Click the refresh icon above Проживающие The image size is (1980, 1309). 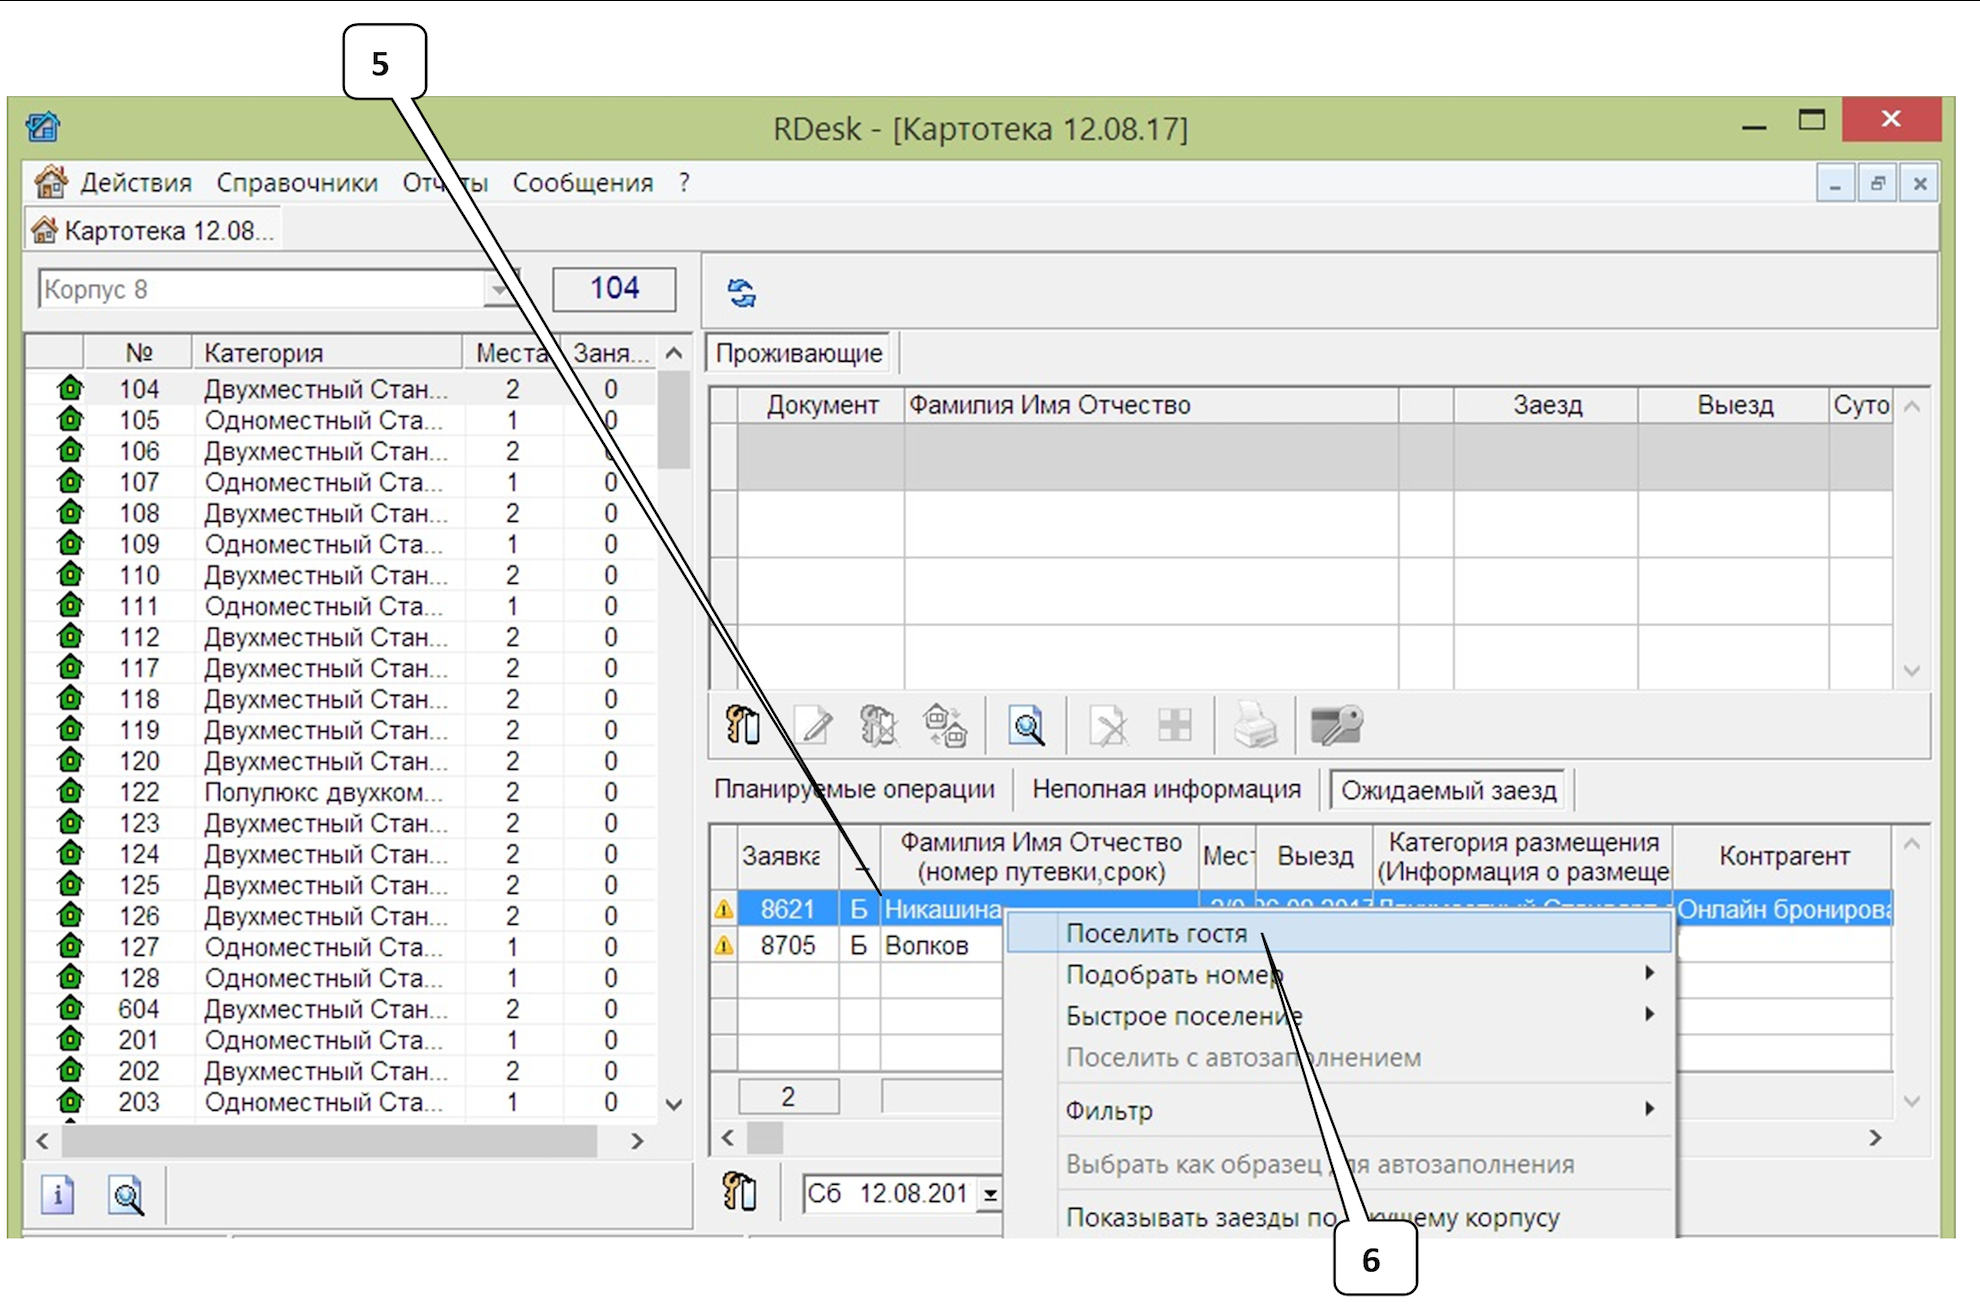[x=741, y=293]
